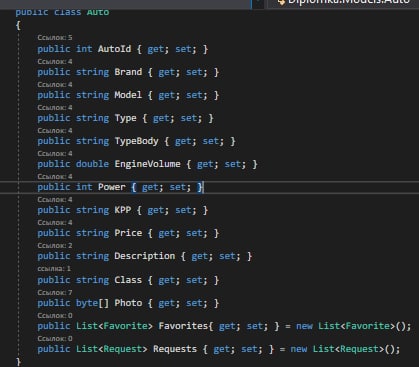The image size is (419, 367).
Task: Open the 'Ссылок: 2' references above Description
Action: click(55, 245)
